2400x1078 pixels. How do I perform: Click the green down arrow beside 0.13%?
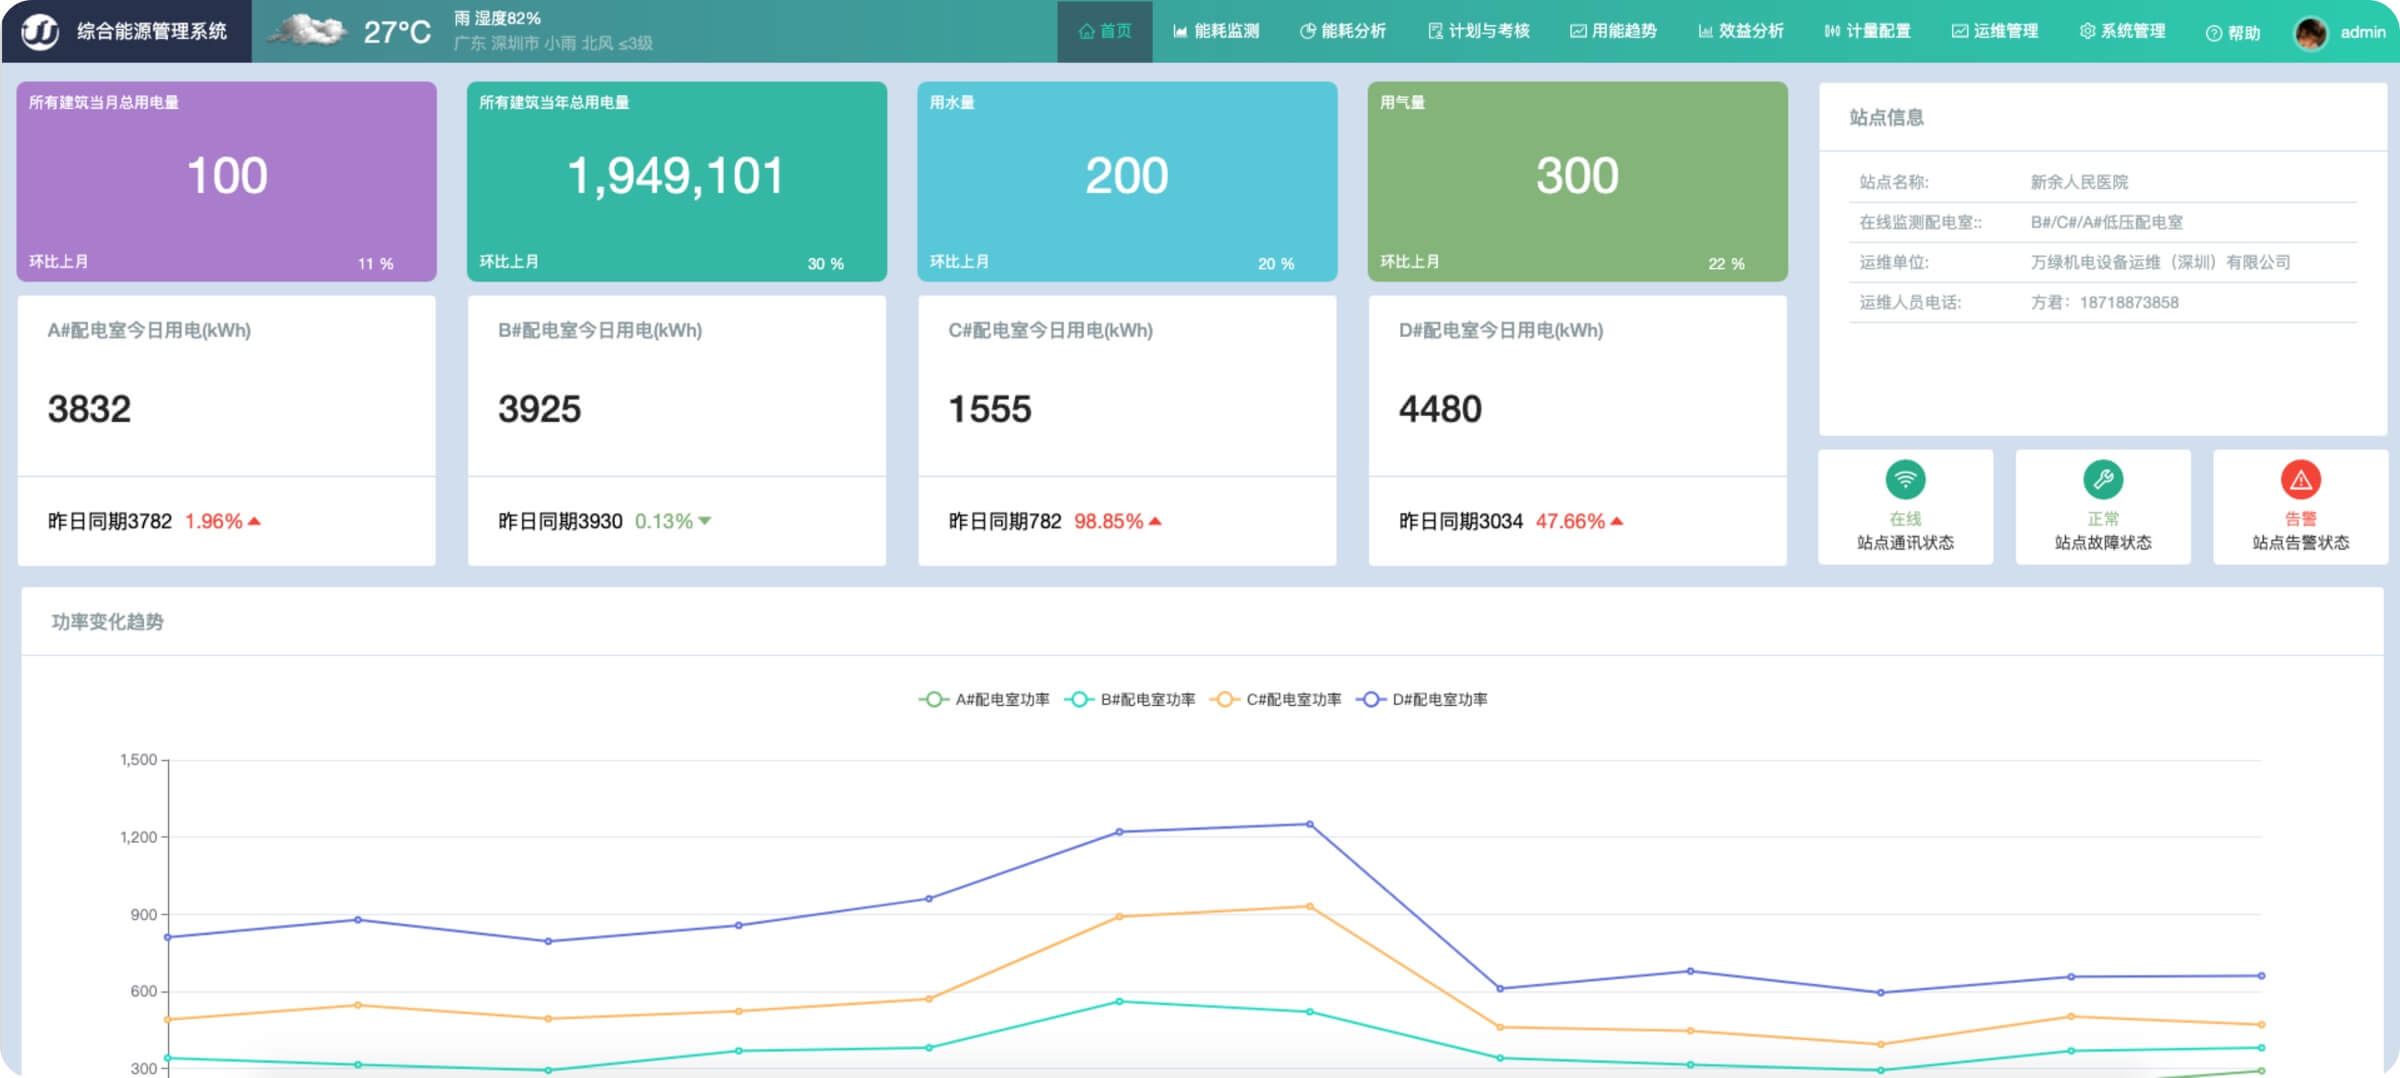tap(705, 521)
